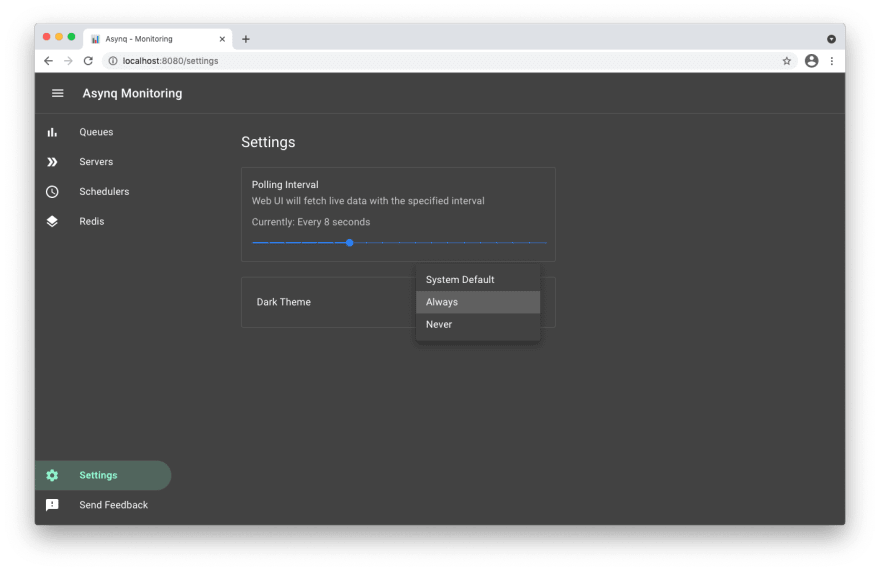The image size is (880, 571).
Task: Open the browser profile avatar icon
Action: (812, 61)
